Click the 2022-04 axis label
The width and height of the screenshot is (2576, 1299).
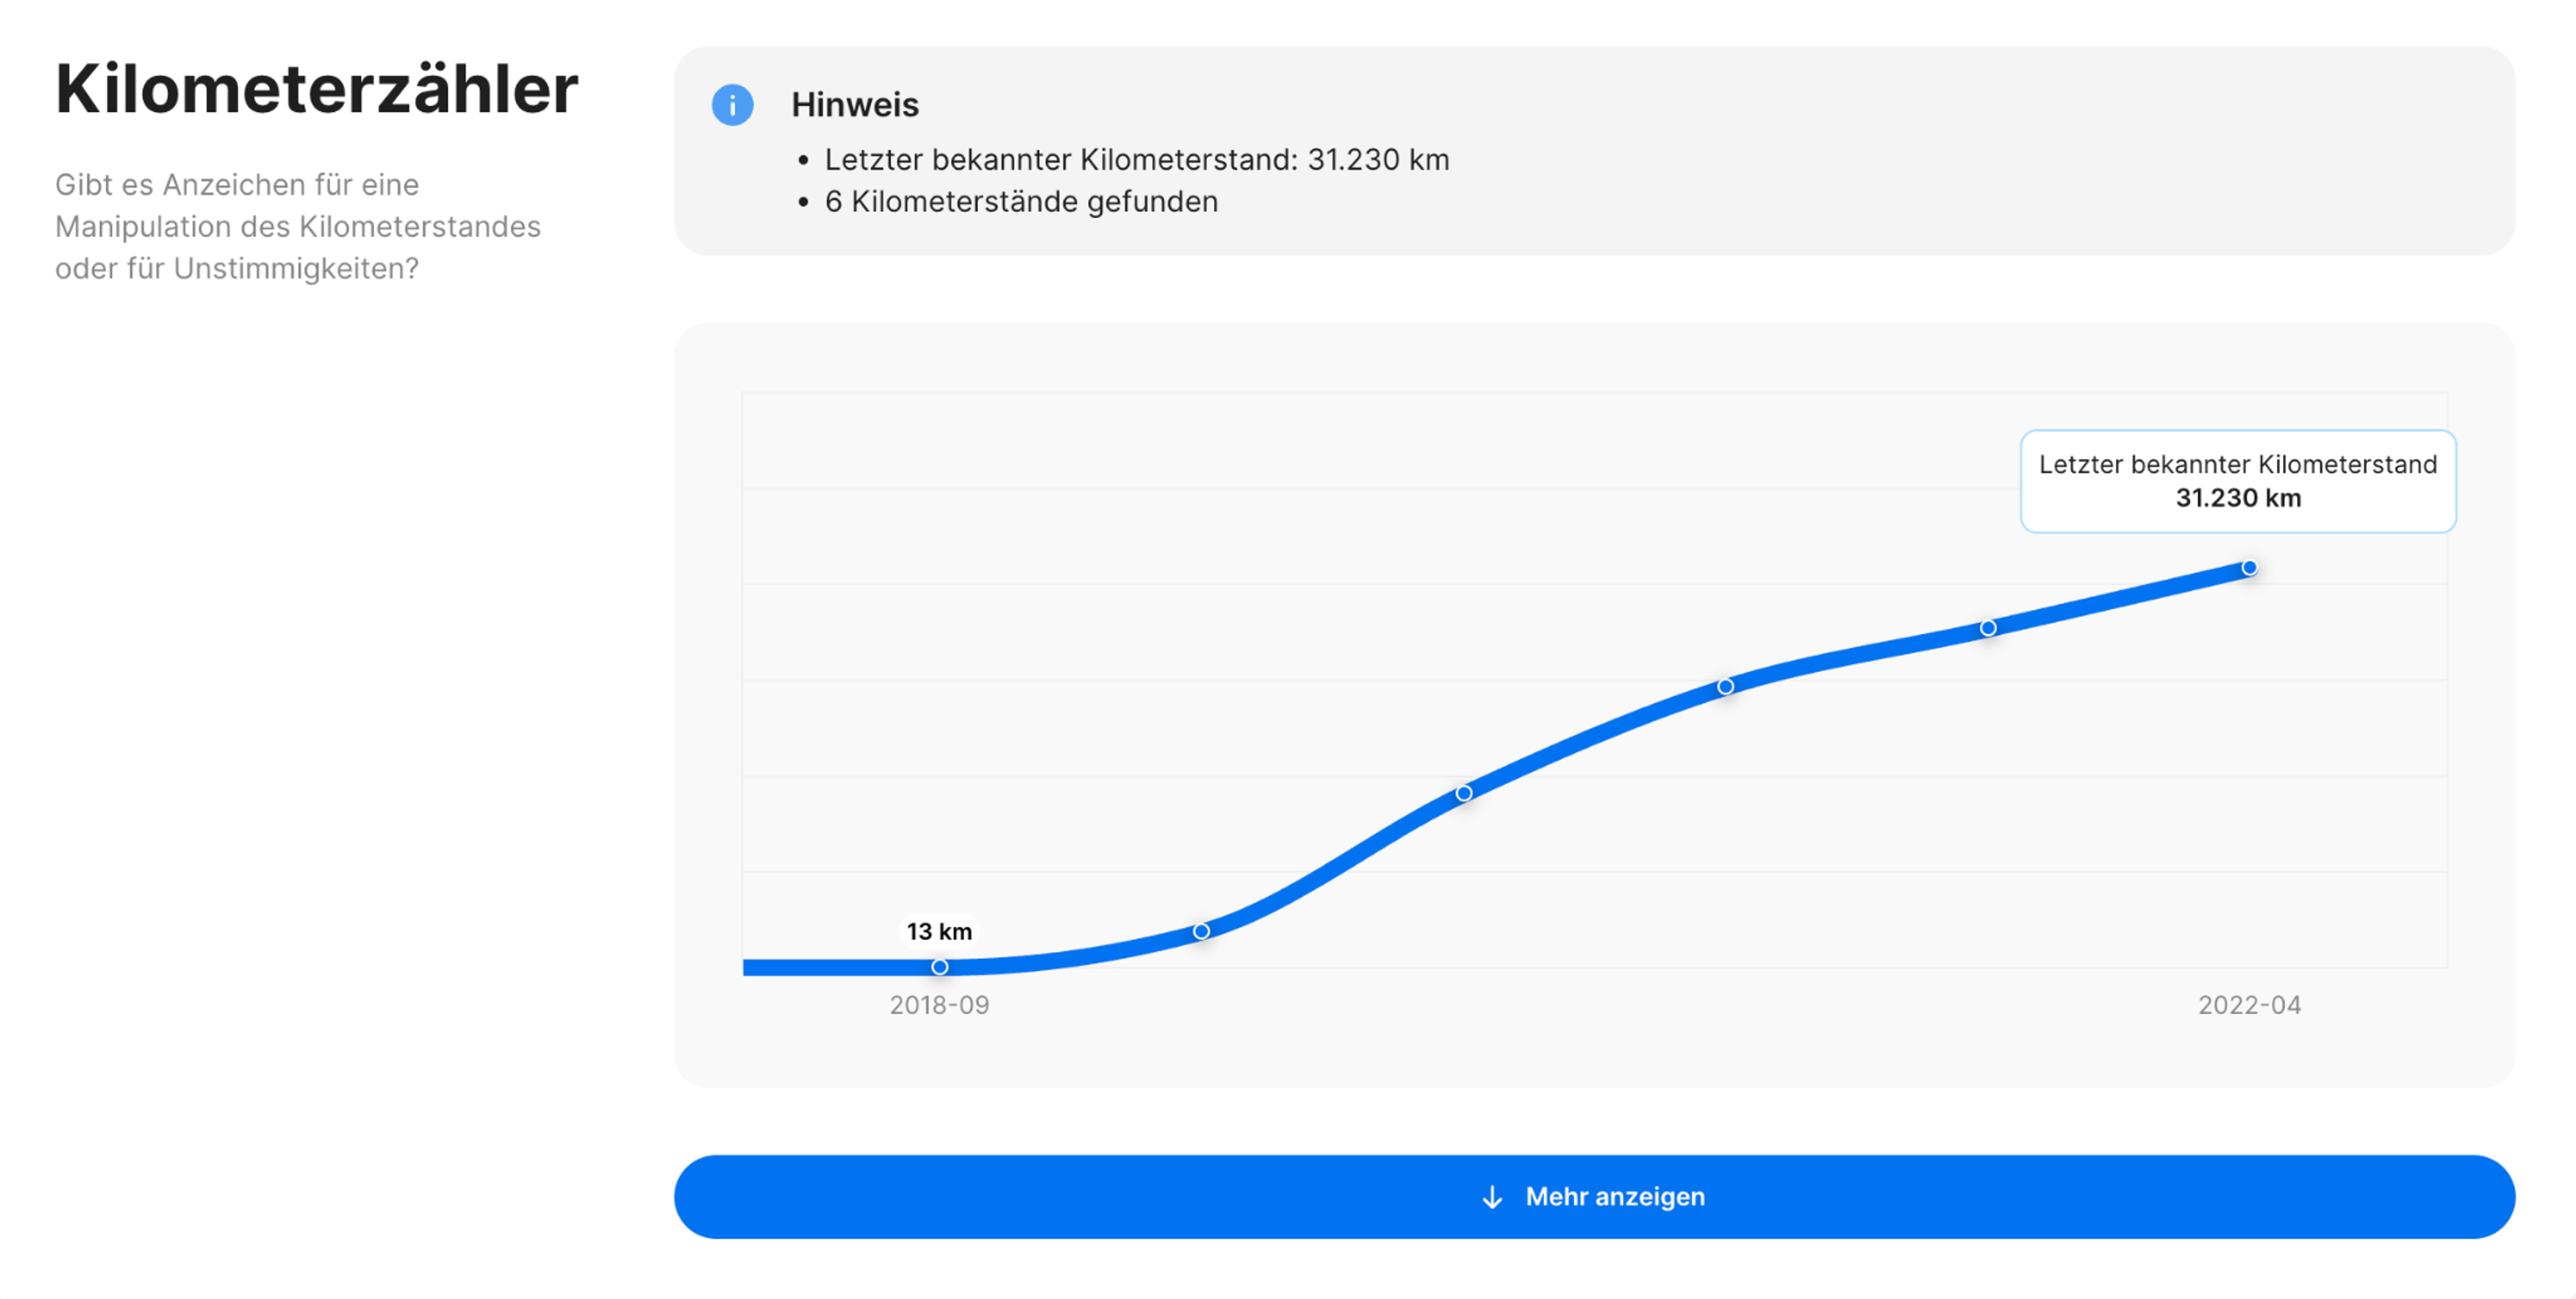click(x=2249, y=1005)
